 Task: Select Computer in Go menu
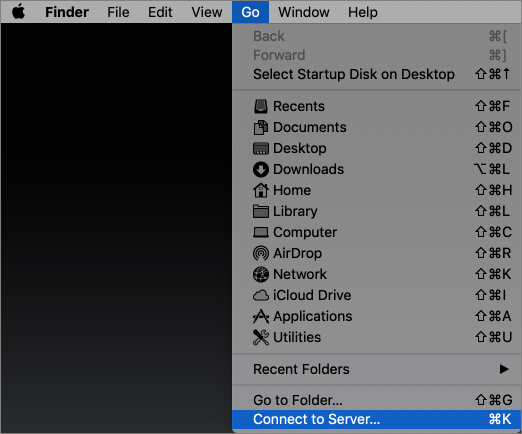click(377, 232)
